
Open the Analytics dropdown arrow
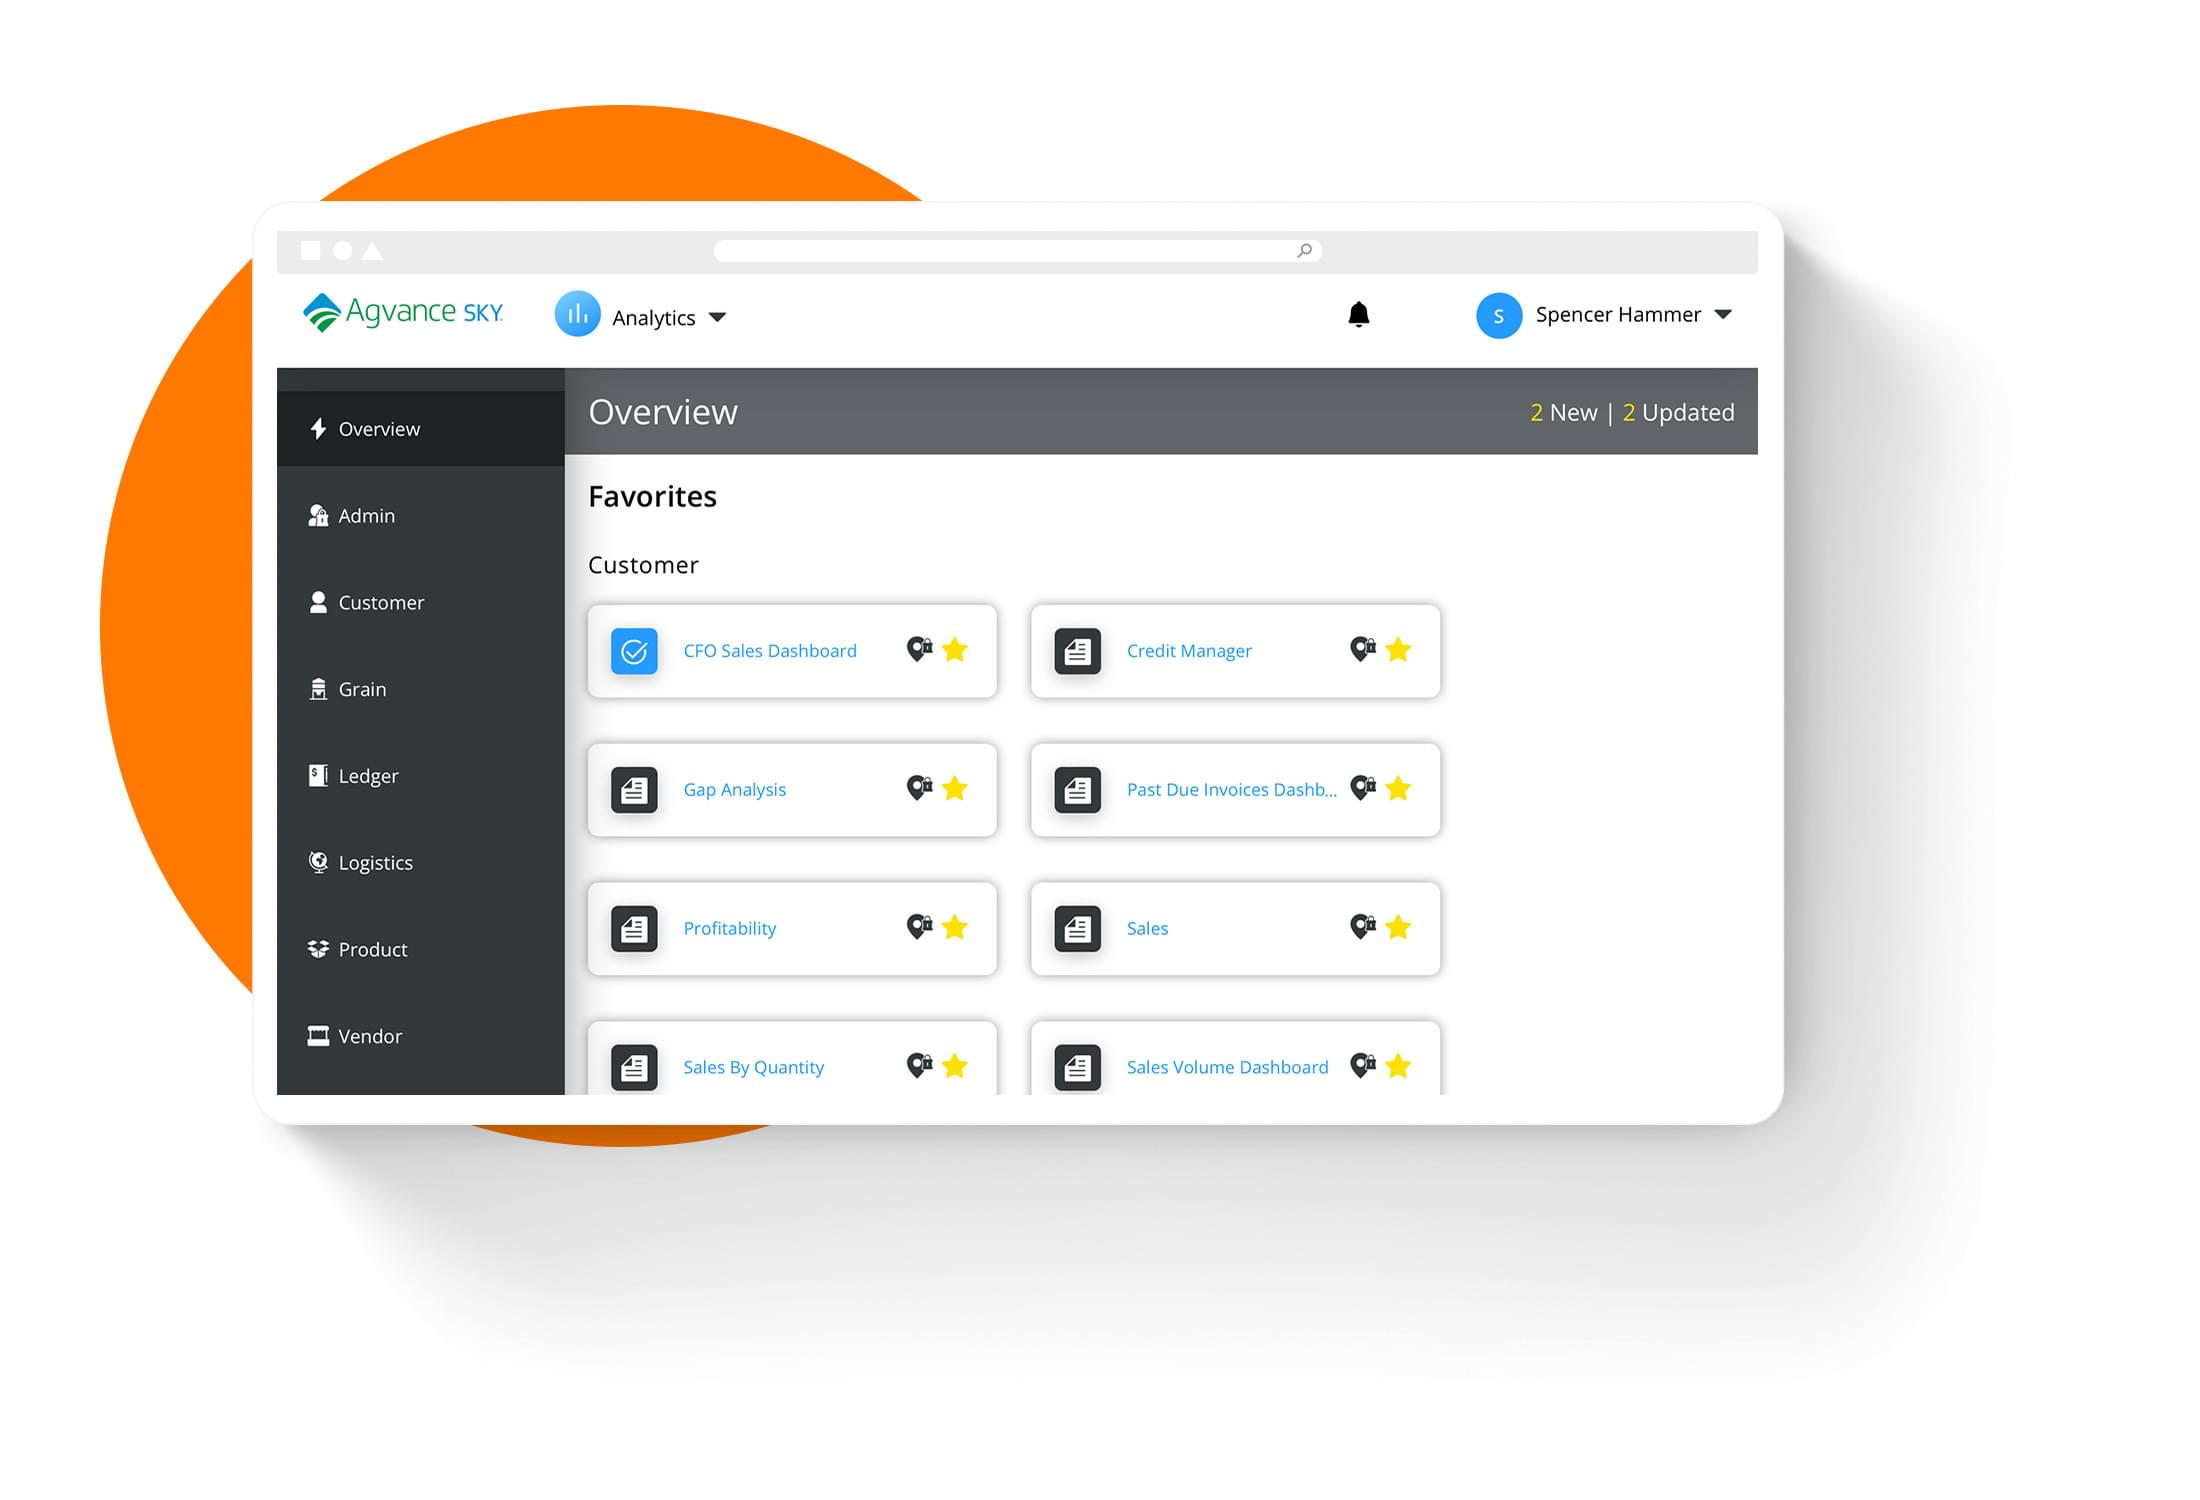[717, 318]
